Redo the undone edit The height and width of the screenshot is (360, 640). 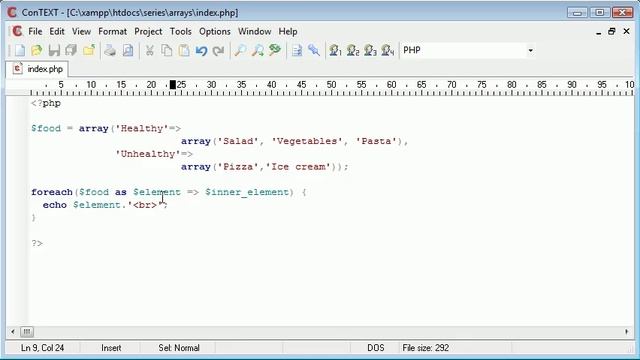(x=219, y=51)
